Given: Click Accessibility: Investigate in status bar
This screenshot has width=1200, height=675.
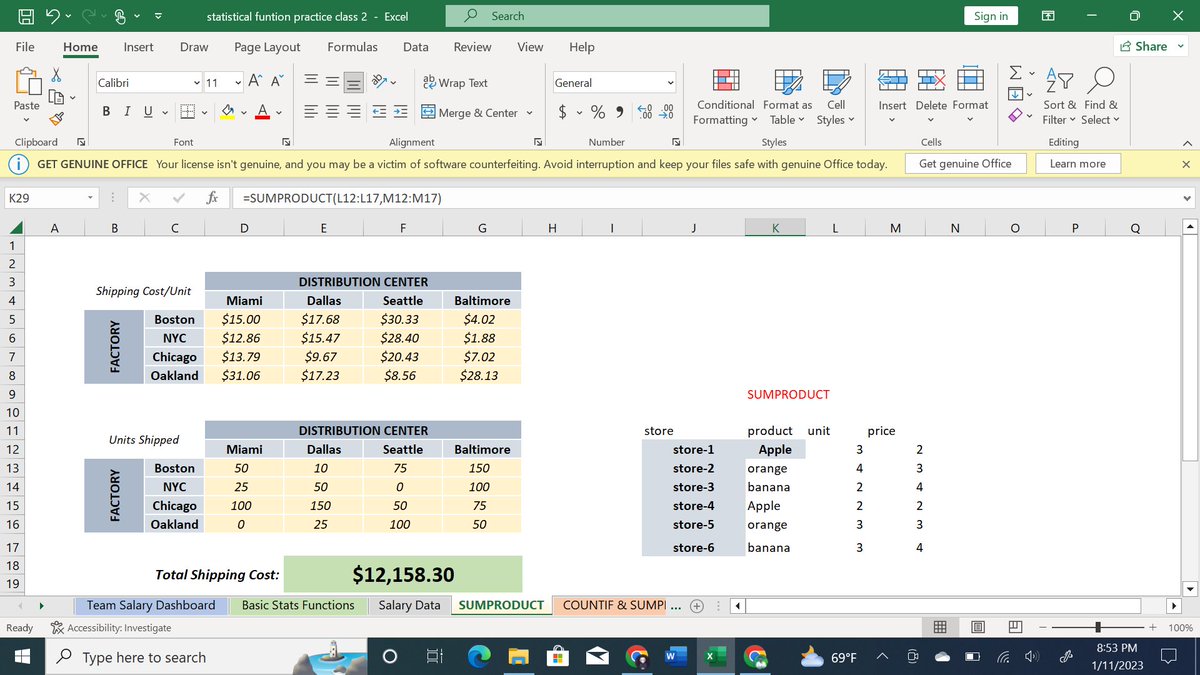Looking at the screenshot, I should [110, 627].
